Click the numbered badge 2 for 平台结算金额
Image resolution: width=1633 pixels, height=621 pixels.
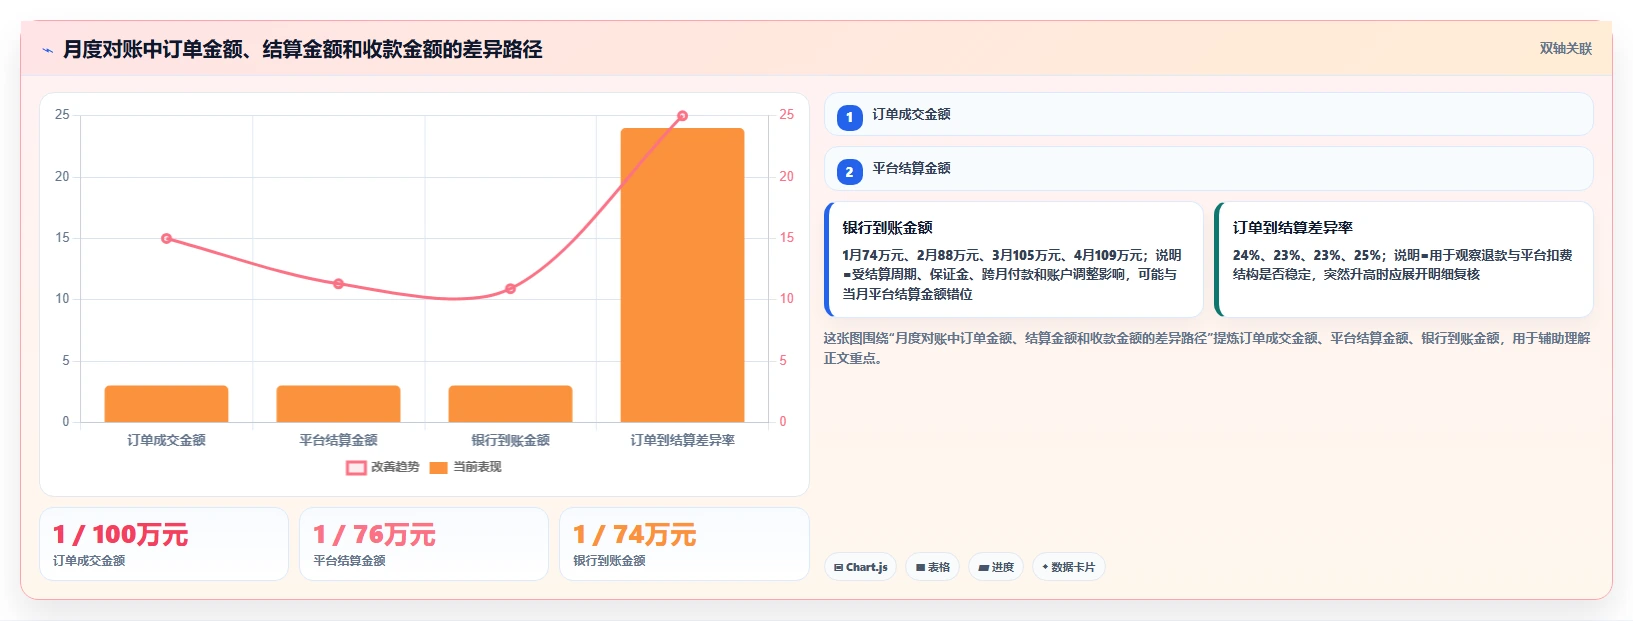click(849, 172)
